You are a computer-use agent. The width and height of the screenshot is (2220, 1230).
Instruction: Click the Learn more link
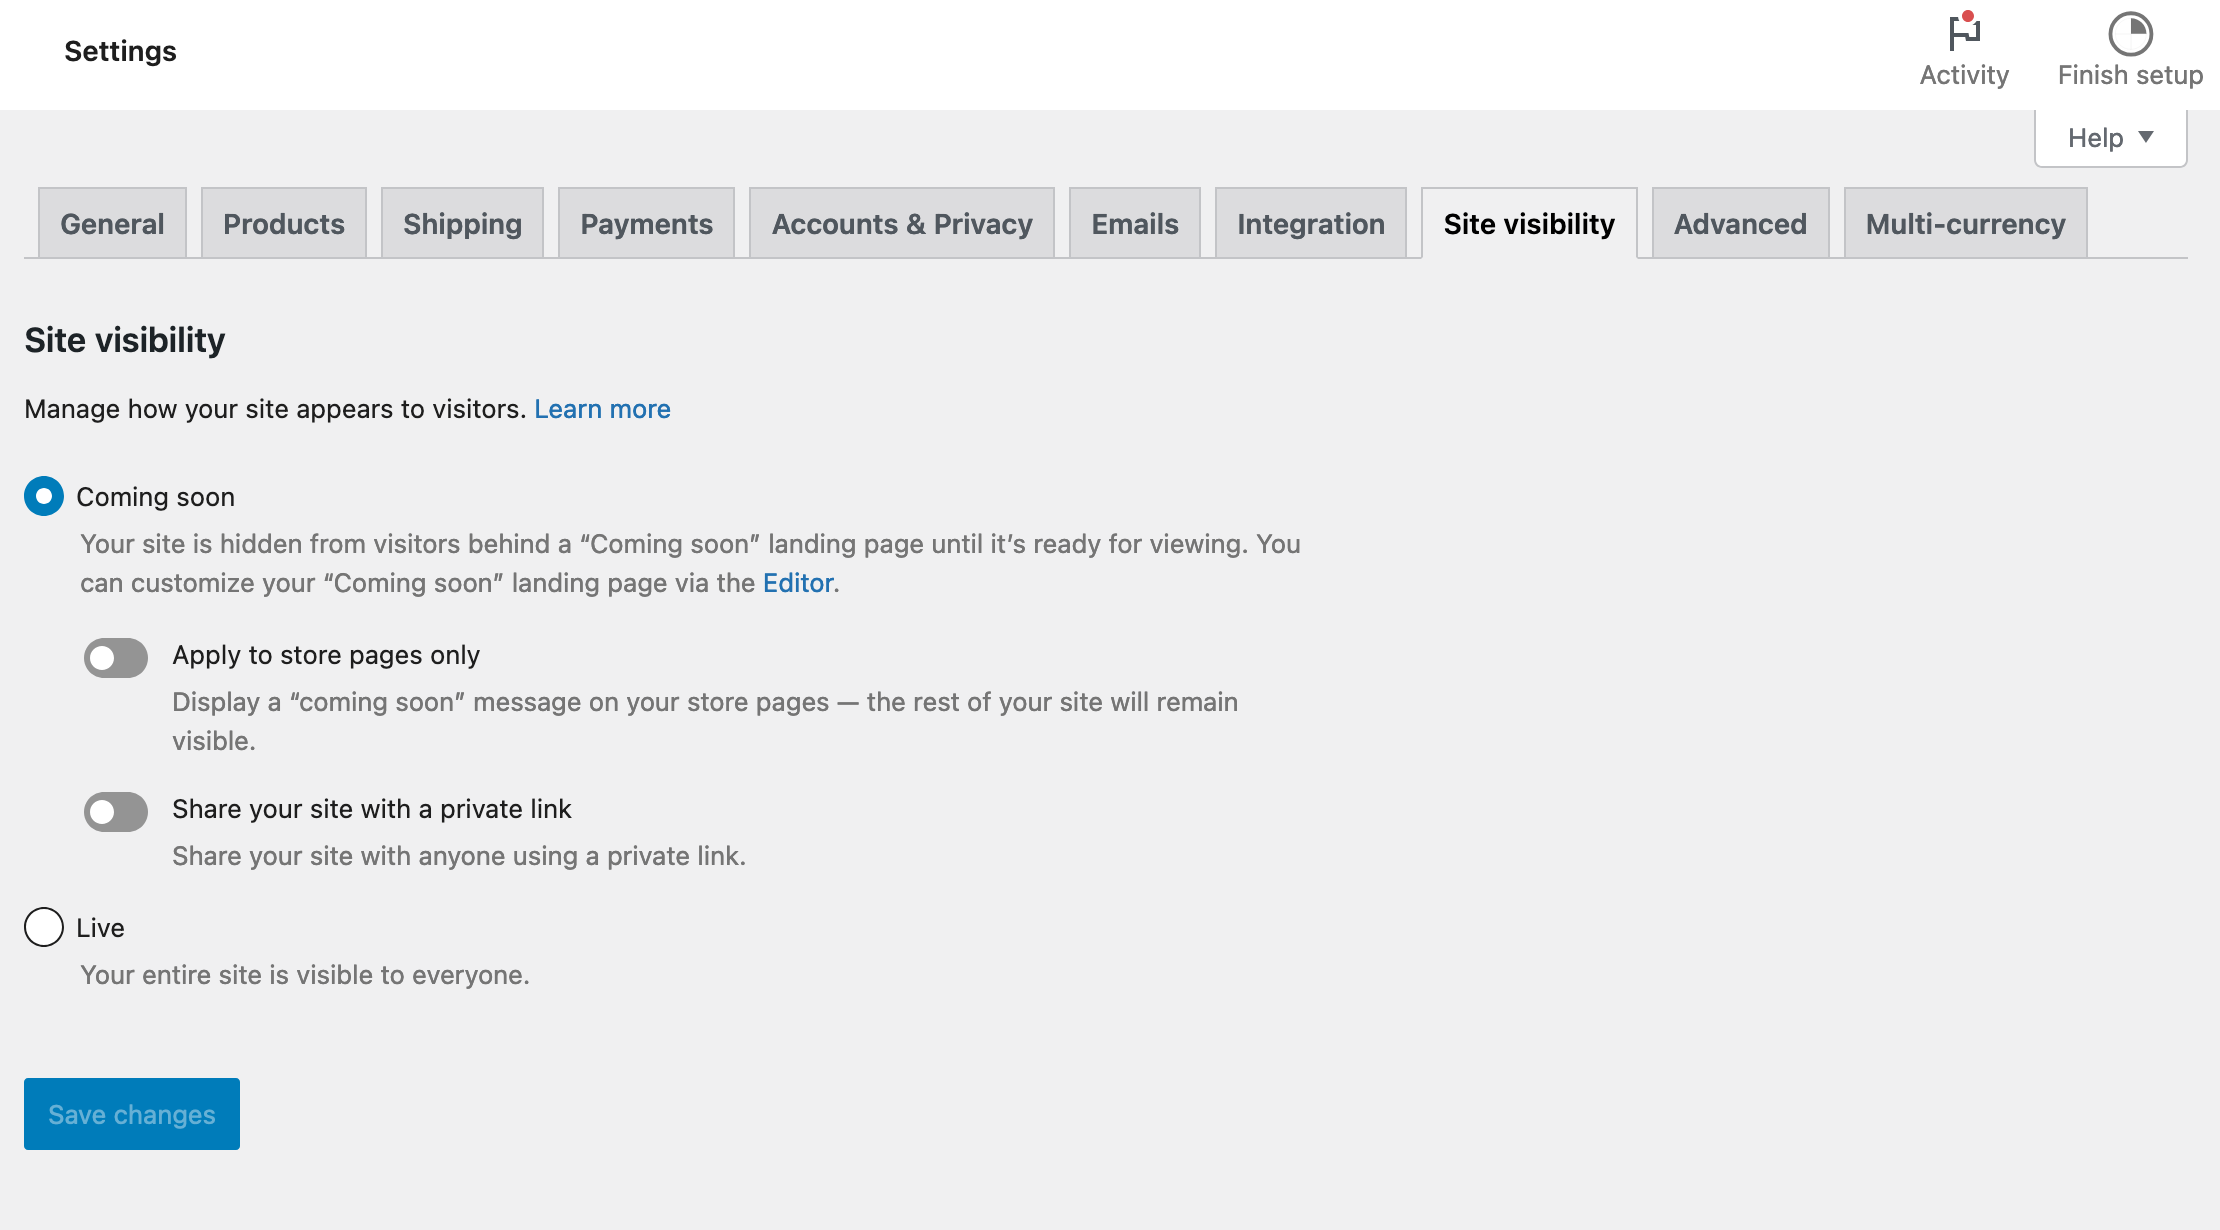pyautogui.click(x=603, y=408)
